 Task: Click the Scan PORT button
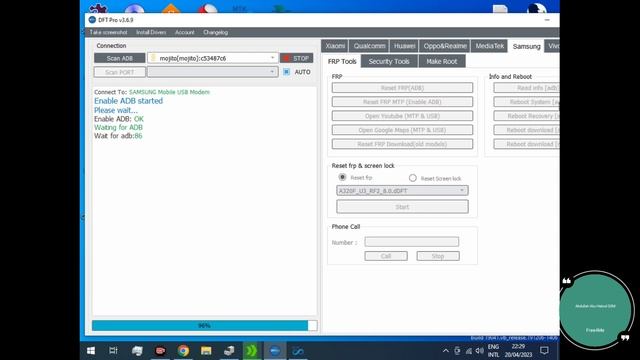120,72
